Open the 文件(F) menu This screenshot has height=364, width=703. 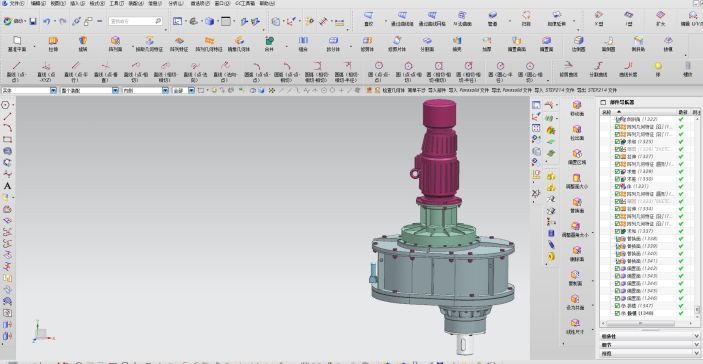17,3
